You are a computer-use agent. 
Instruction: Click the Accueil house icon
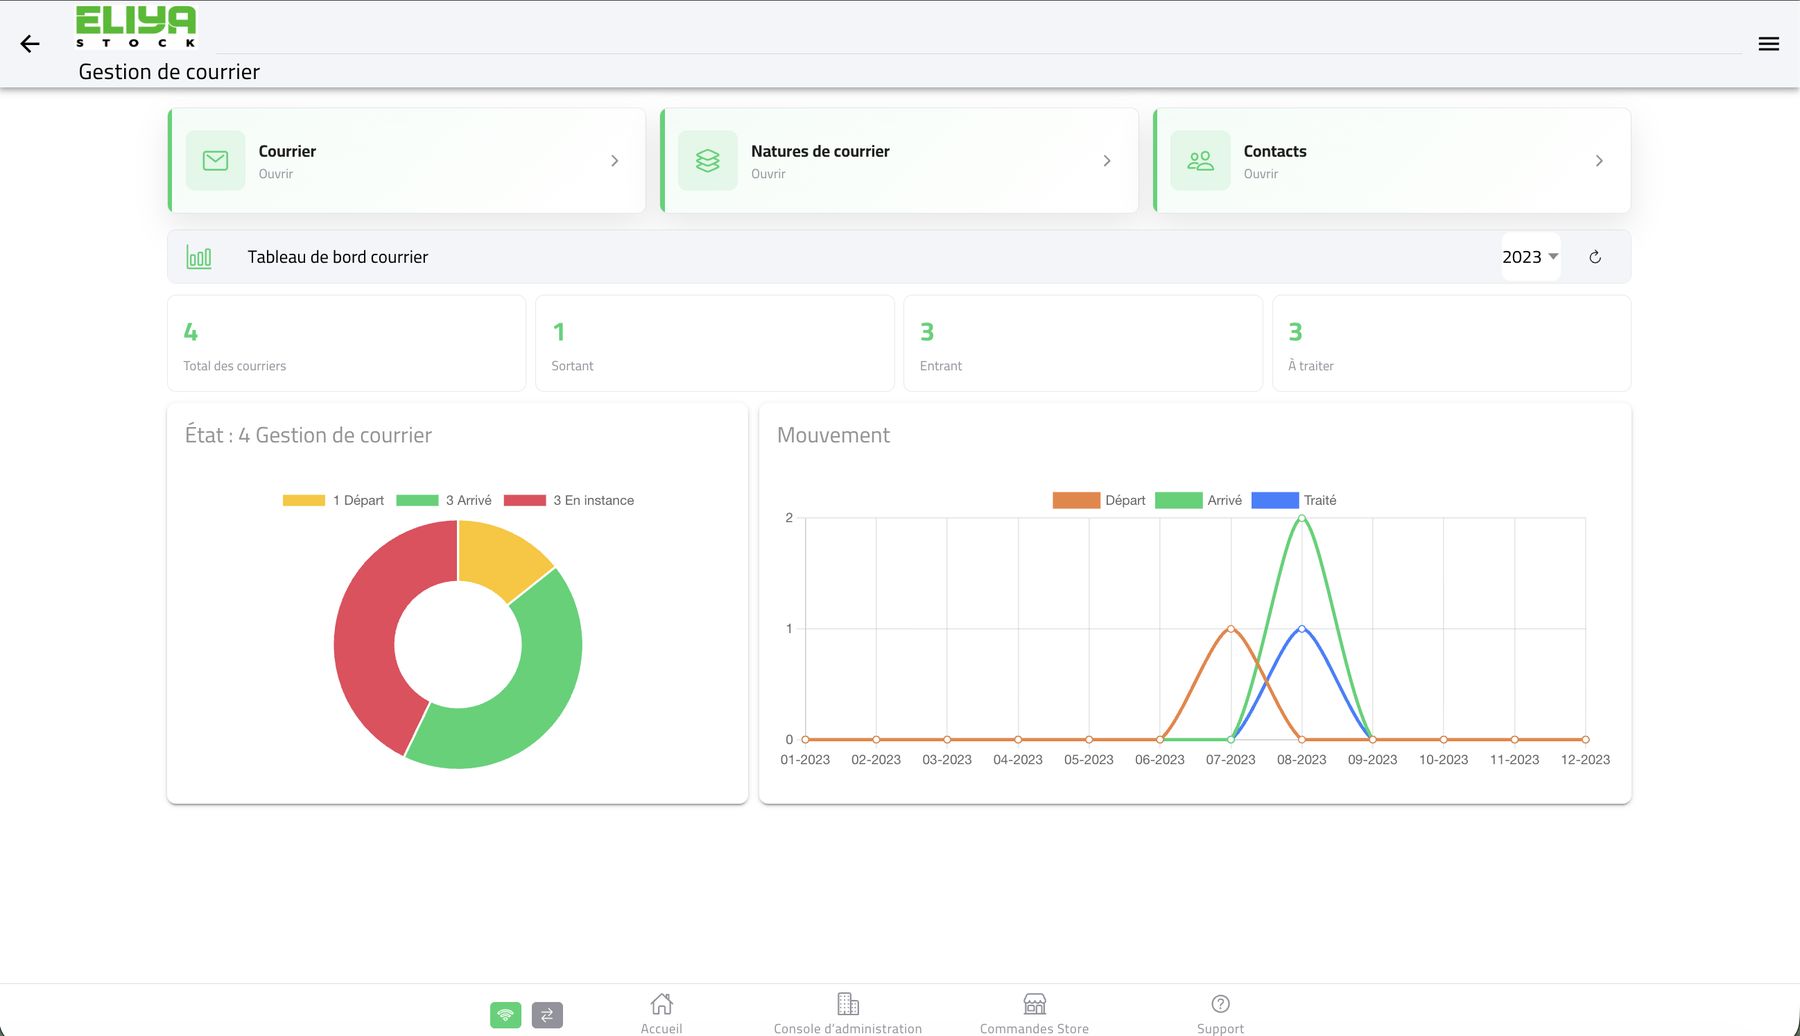[662, 1003]
